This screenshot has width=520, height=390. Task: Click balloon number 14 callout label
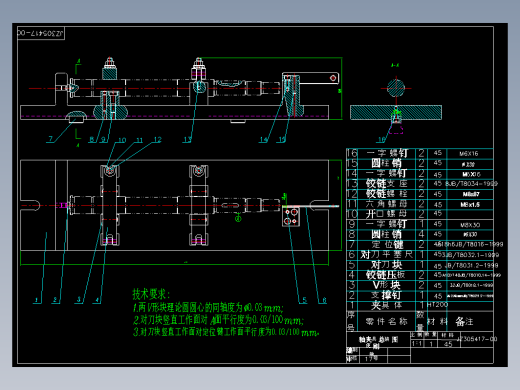(264, 140)
